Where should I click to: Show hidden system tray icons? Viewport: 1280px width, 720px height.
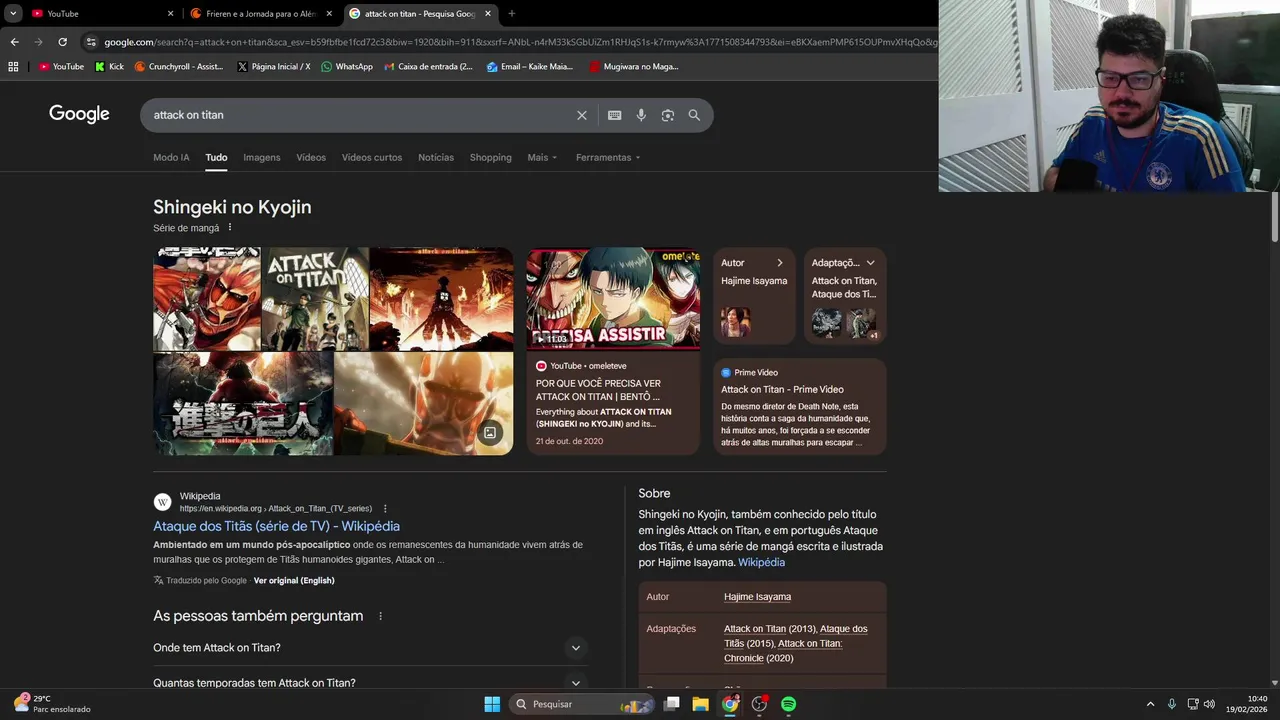(x=1150, y=704)
